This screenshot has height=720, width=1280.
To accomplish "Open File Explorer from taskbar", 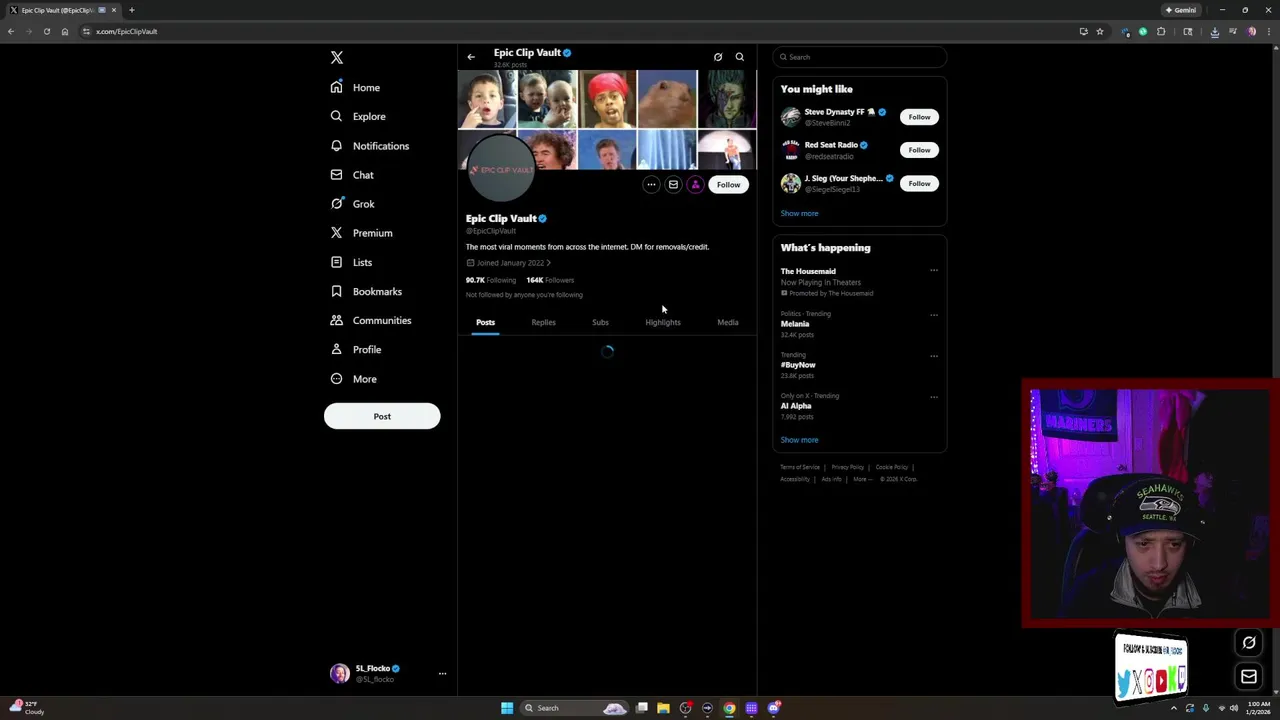I will 663,708.
